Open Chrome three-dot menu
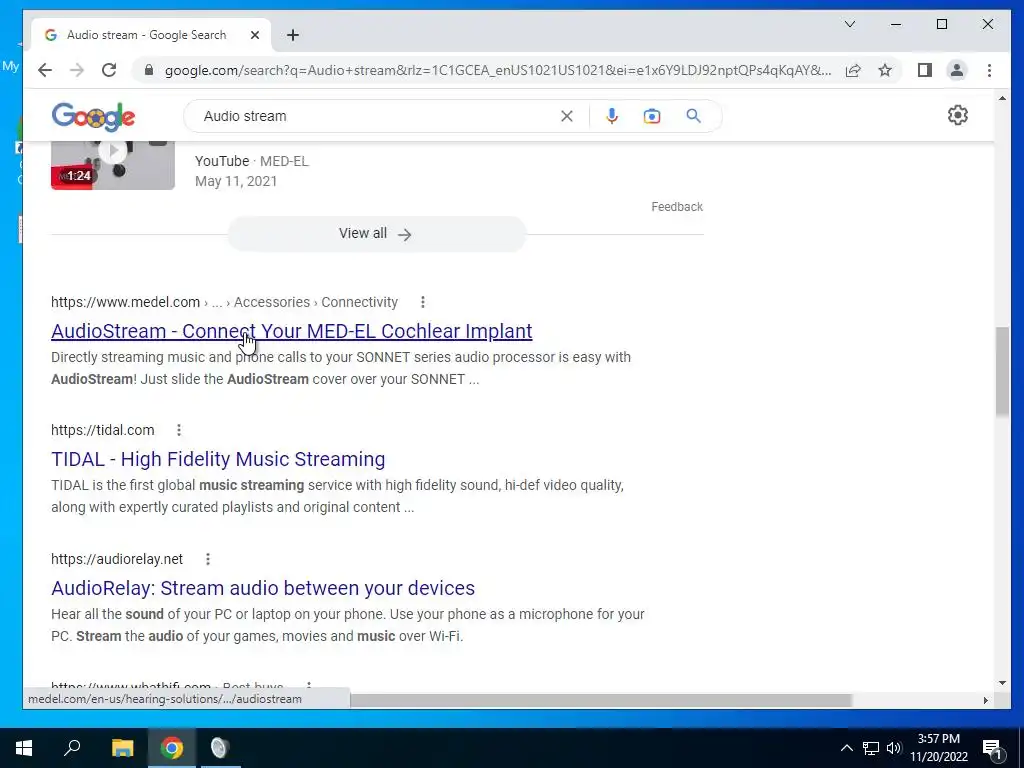 pyautogui.click(x=989, y=70)
